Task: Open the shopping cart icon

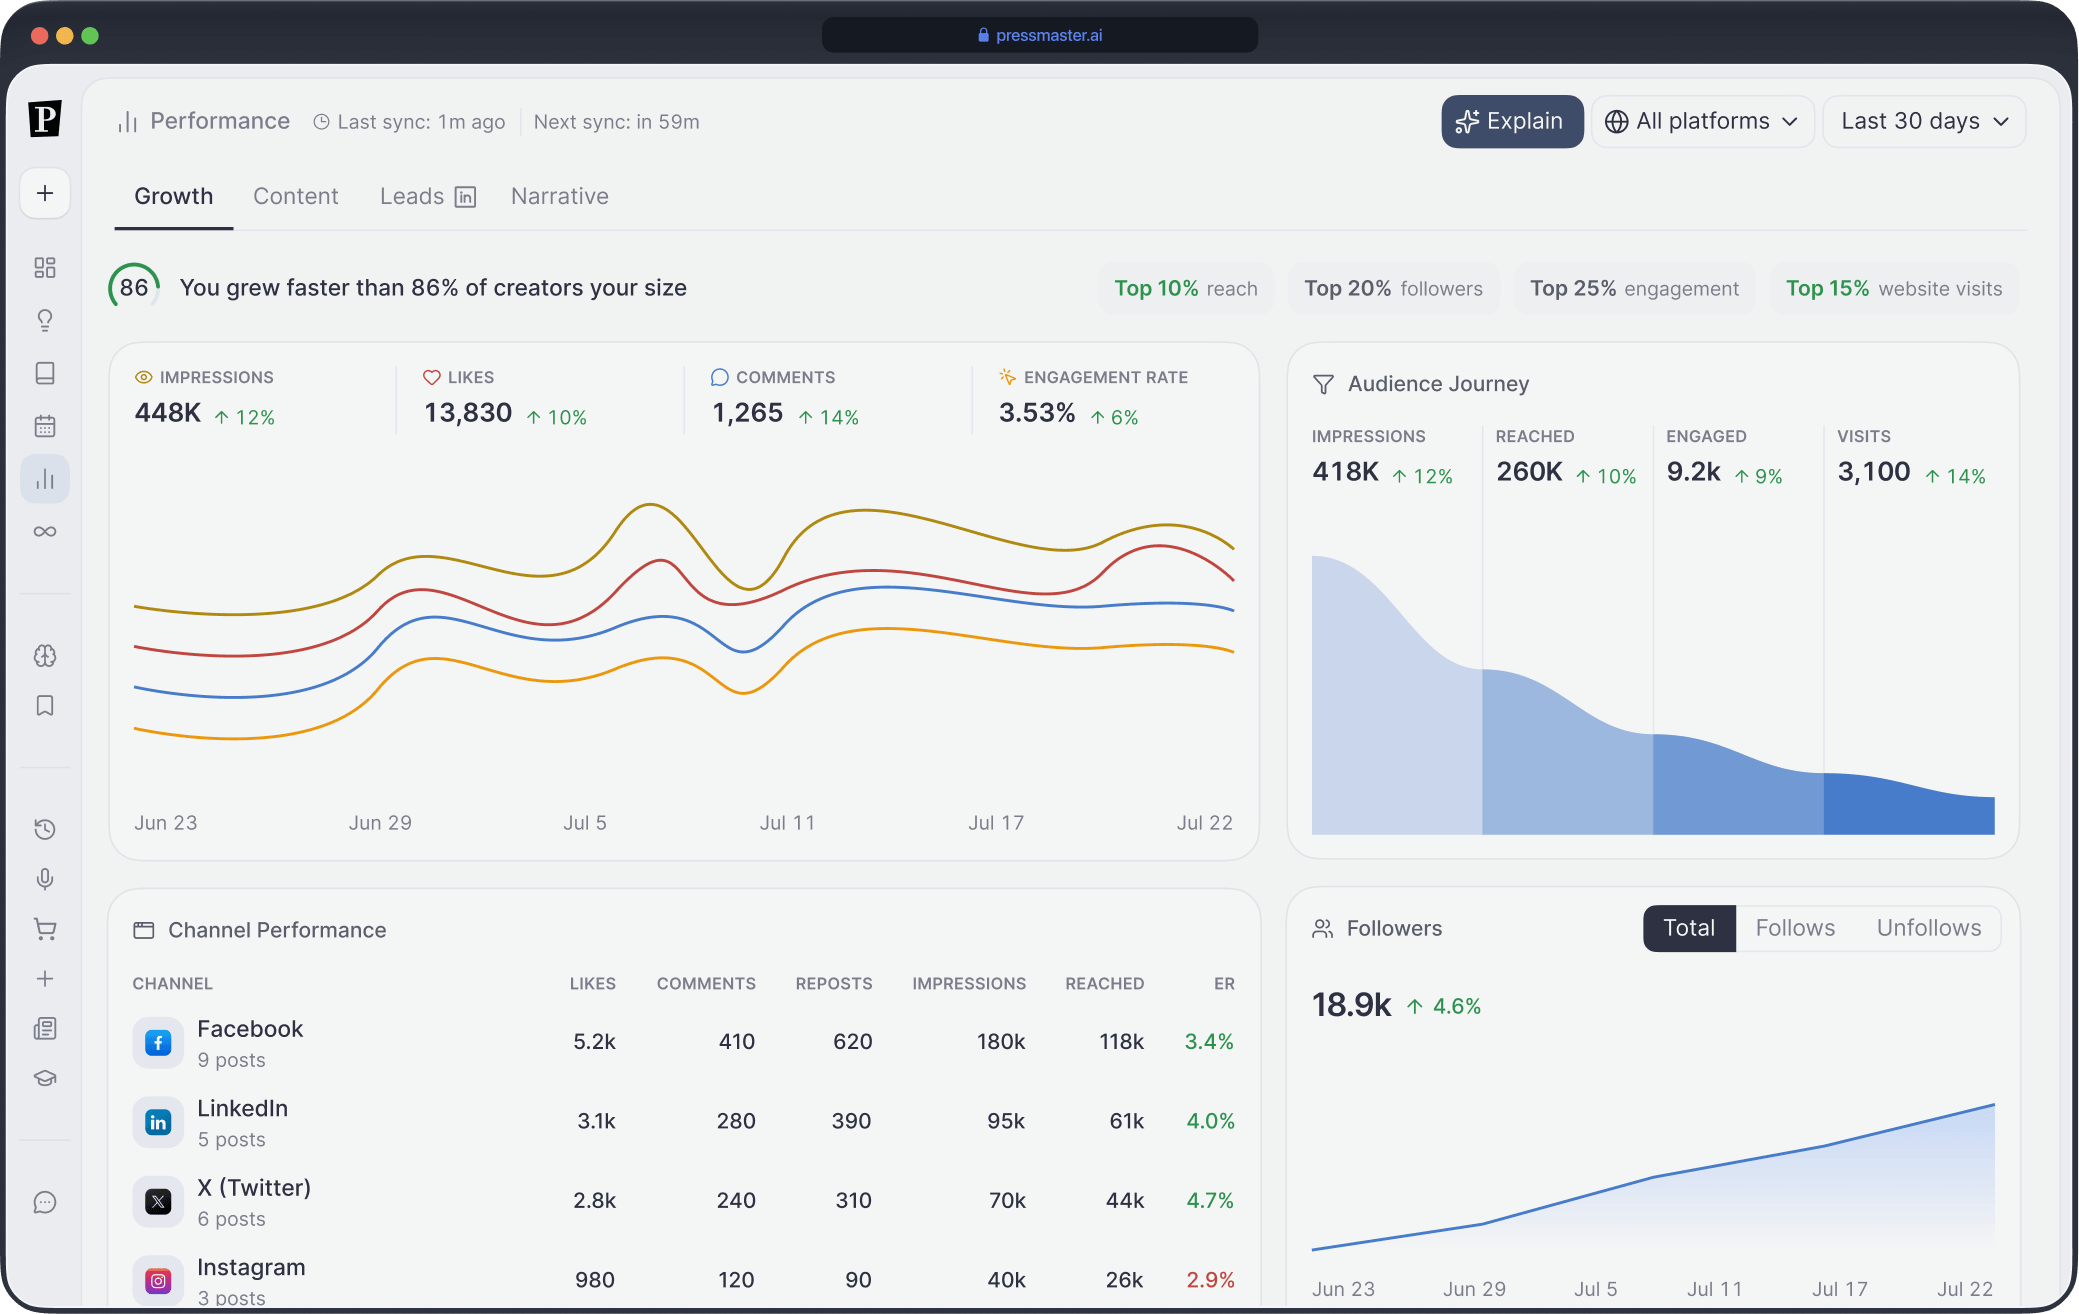Action: pyautogui.click(x=45, y=929)
